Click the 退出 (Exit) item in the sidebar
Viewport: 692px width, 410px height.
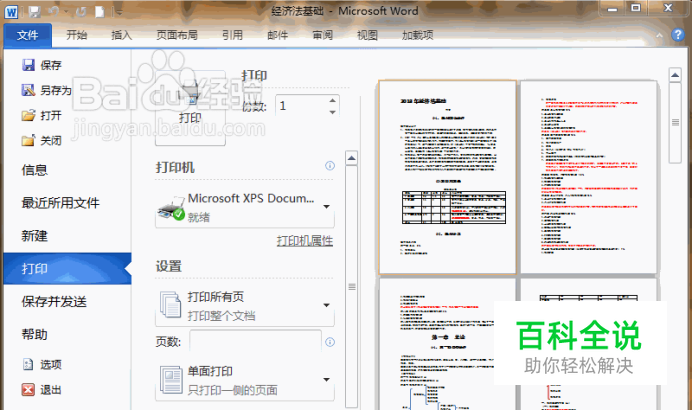coord(42,390)
